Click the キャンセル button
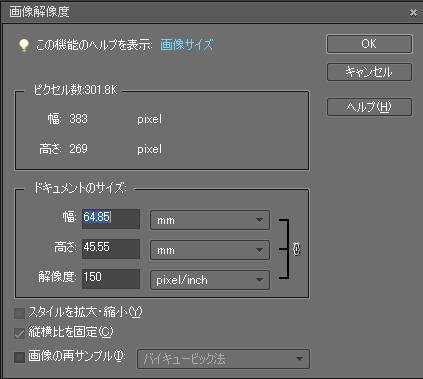423x379 pixels. 369,72
